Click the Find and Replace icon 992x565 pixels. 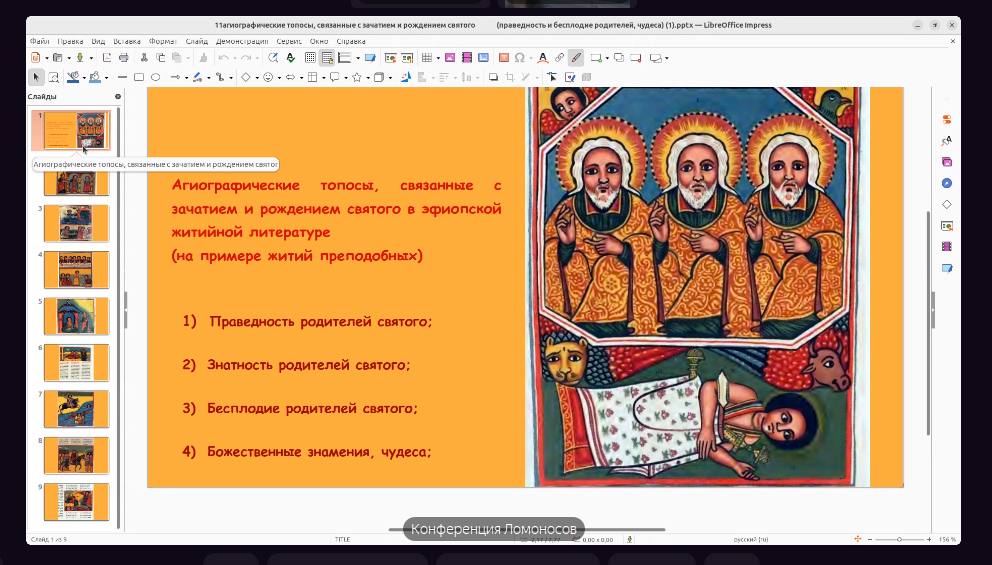coord(273,58)
